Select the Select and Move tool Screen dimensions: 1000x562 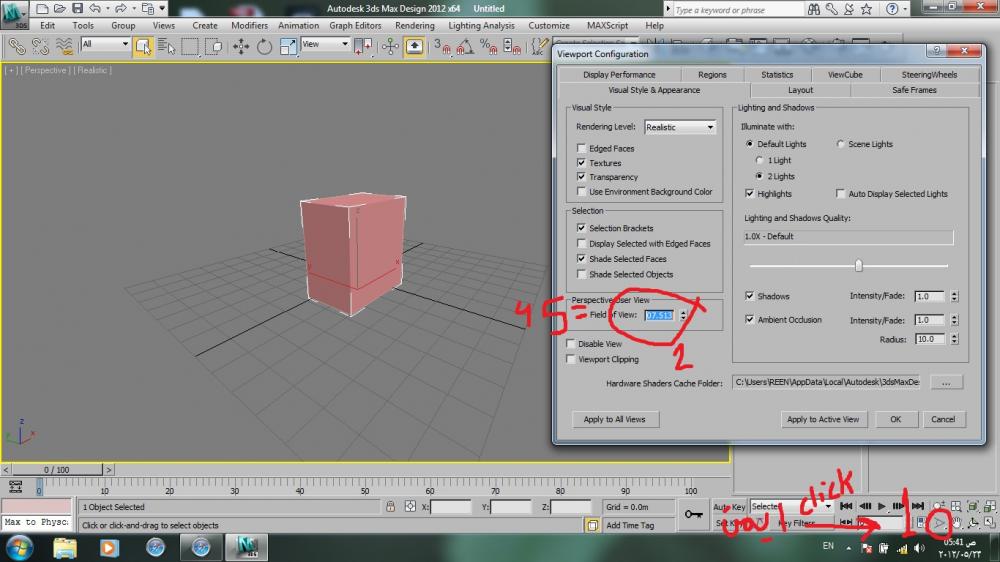coord(241,46)
